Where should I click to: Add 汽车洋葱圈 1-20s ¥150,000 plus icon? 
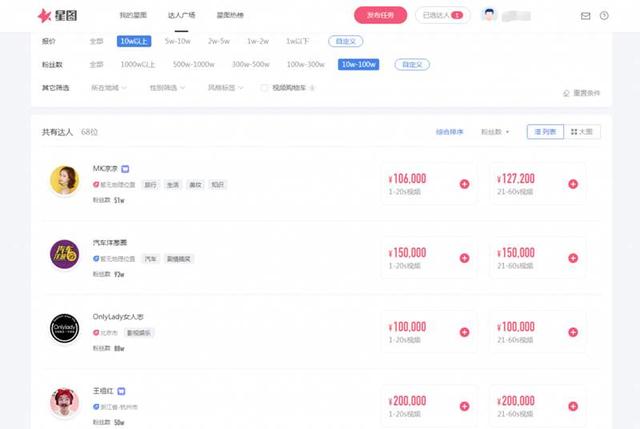point(464,258)
